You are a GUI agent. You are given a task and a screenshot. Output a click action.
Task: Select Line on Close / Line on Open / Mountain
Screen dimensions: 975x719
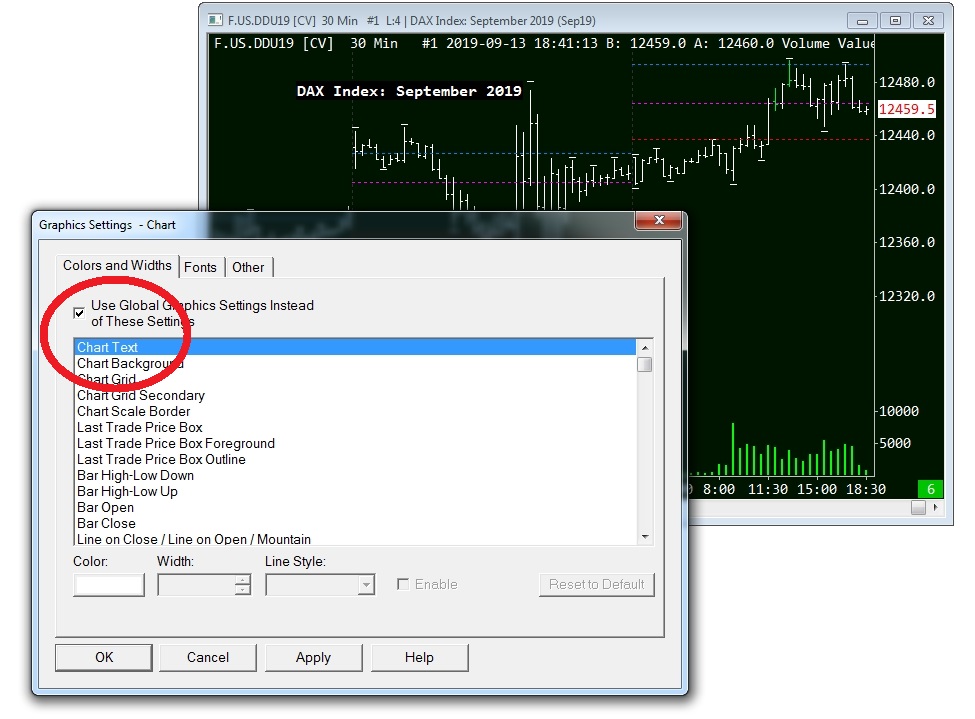point(355,539)
